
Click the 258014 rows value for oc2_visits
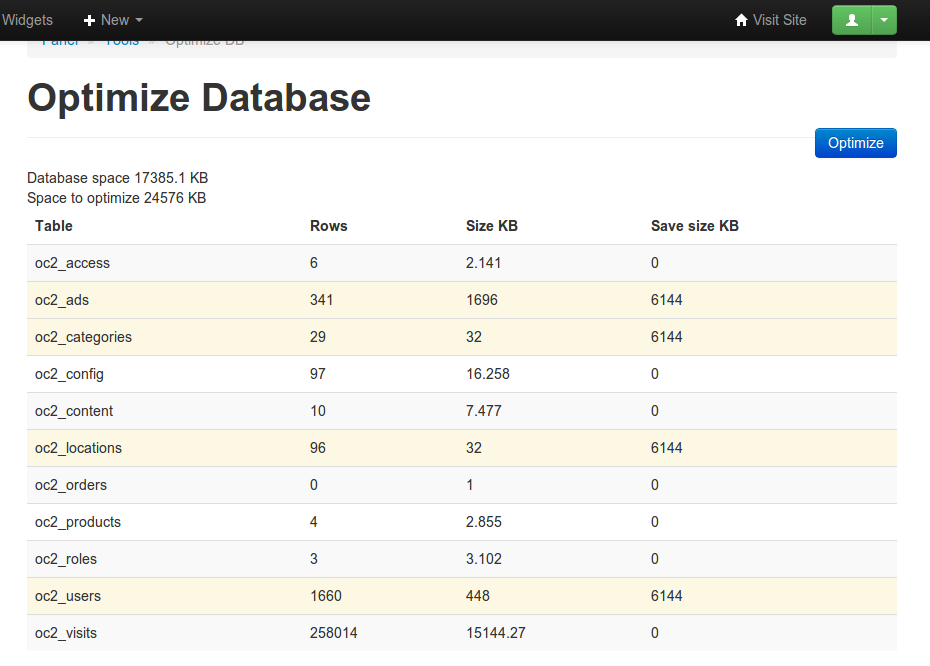pos(334,633)
